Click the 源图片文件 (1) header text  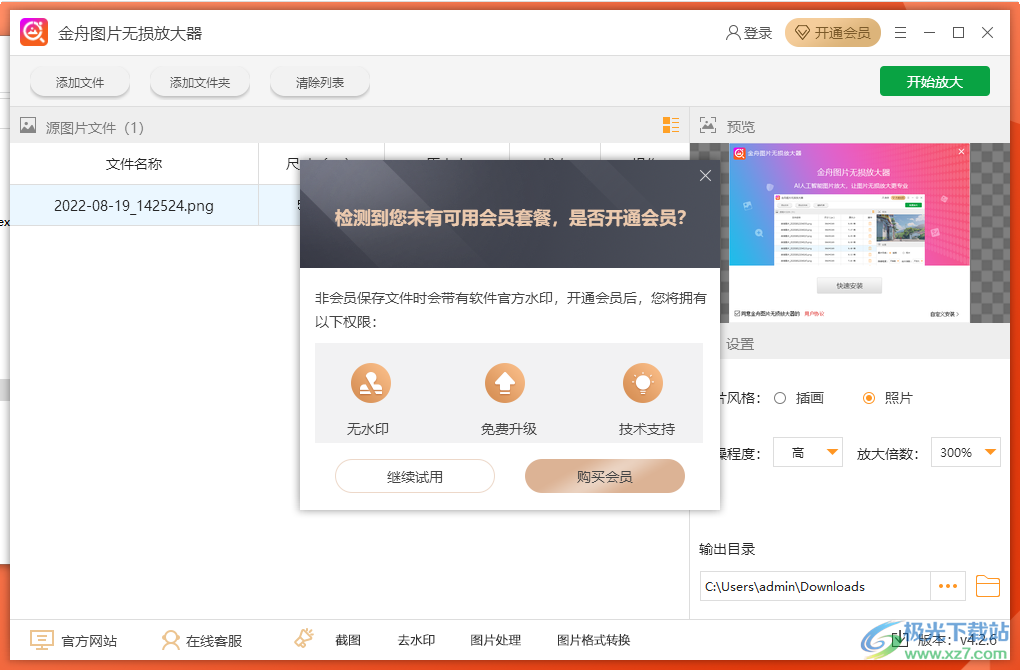click(x=94, y=127)
